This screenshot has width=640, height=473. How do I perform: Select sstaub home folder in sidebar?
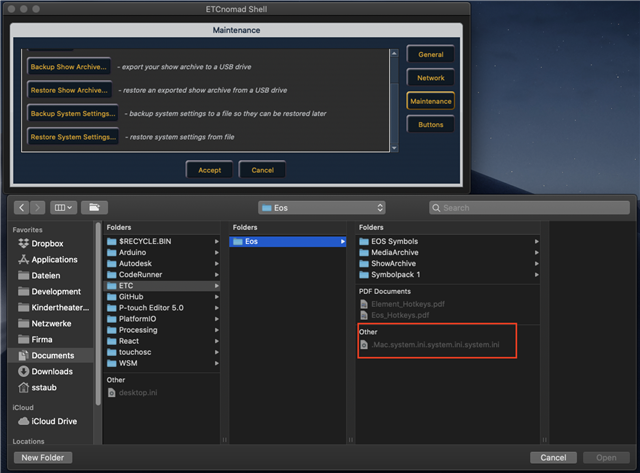pyautogui.click(x=38, y=387)
